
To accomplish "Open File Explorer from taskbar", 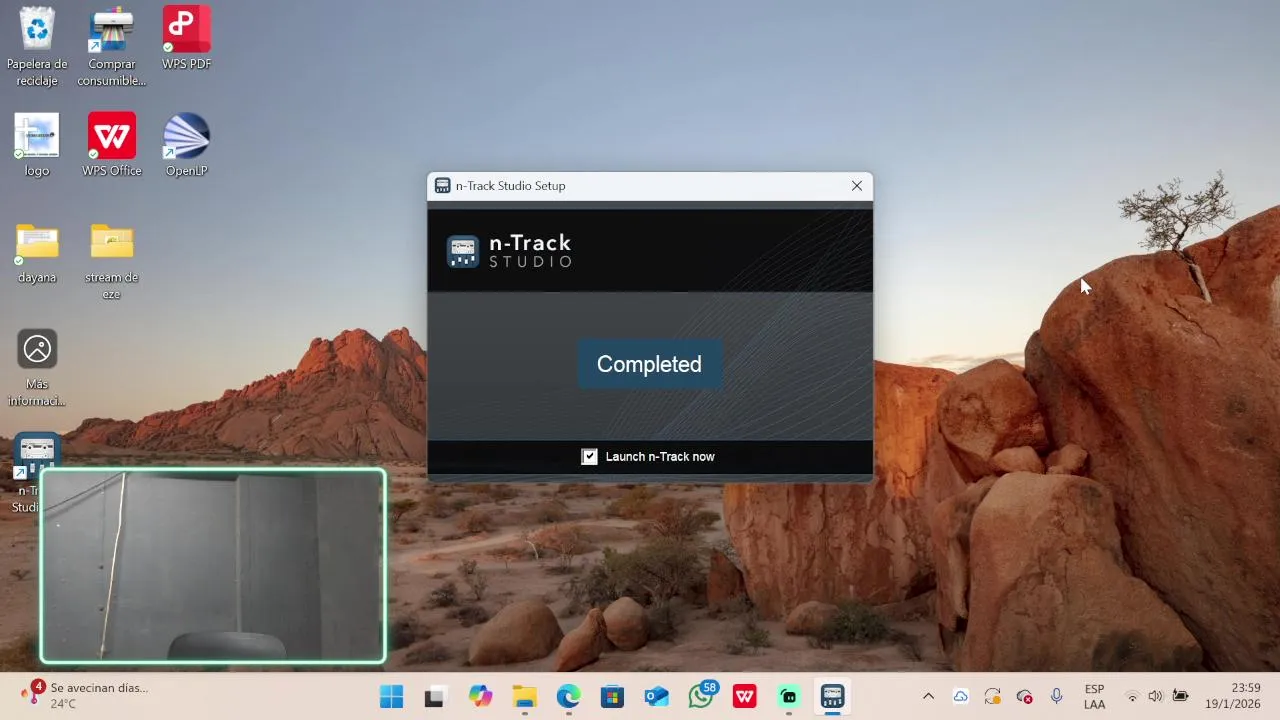I will 524,696.
